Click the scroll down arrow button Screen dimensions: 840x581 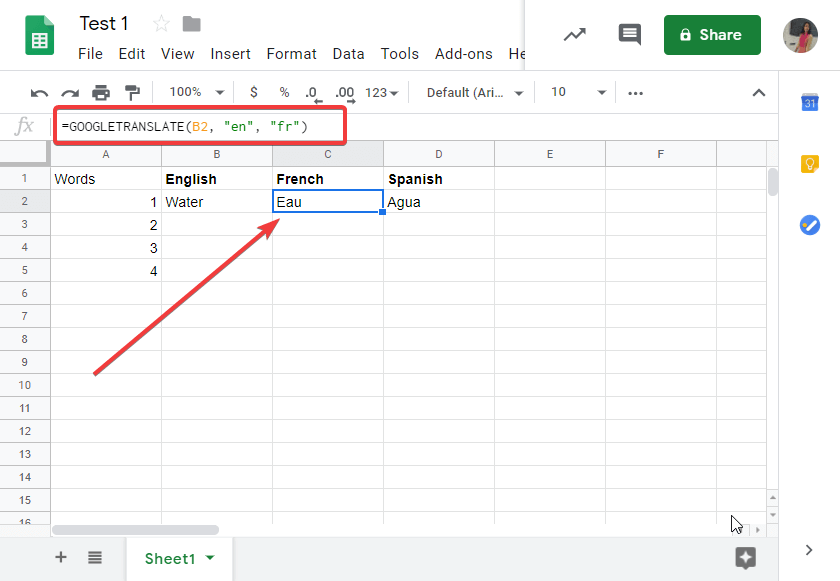(772, 515)
